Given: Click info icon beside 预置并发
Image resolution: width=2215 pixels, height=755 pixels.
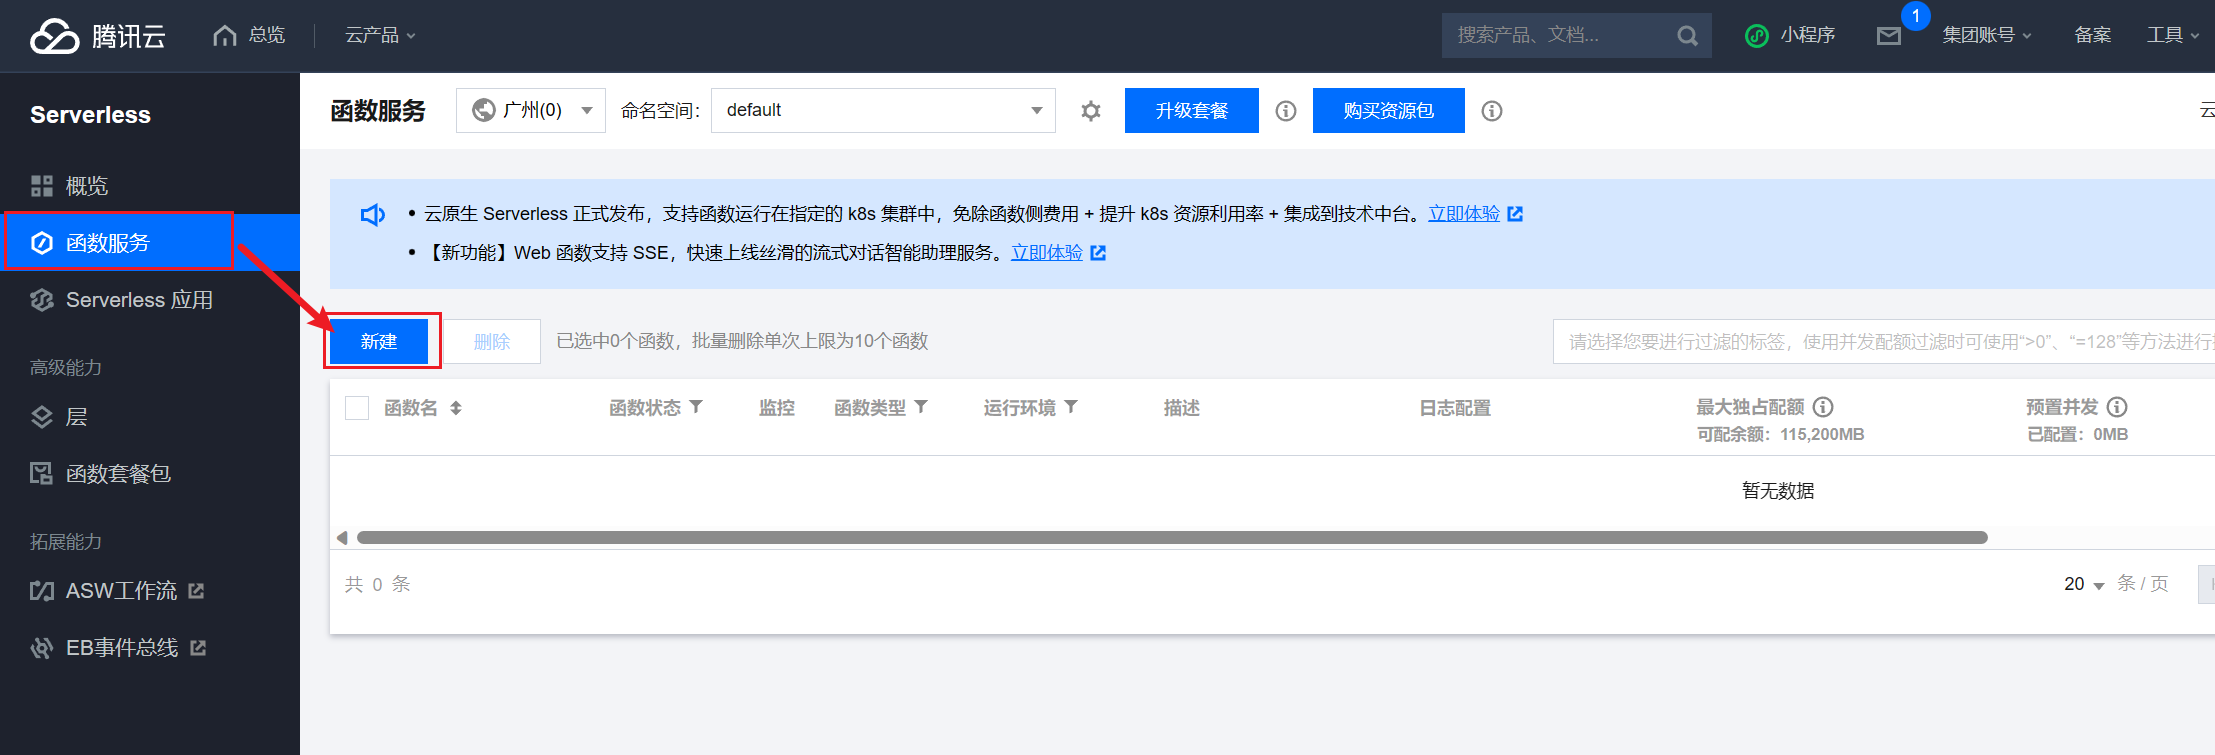Looking at the screenshot, I should pyautogui.click(x=2117, y=407).
